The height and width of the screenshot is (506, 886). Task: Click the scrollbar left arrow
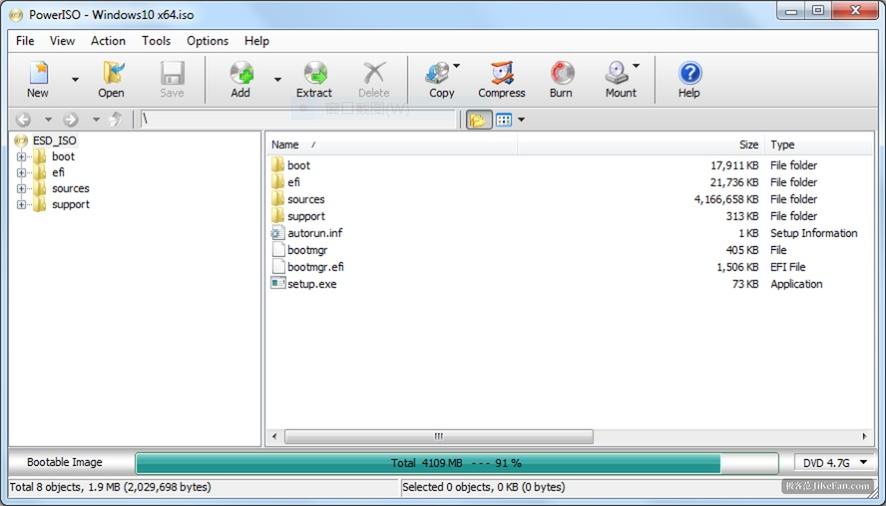[275, 436]
